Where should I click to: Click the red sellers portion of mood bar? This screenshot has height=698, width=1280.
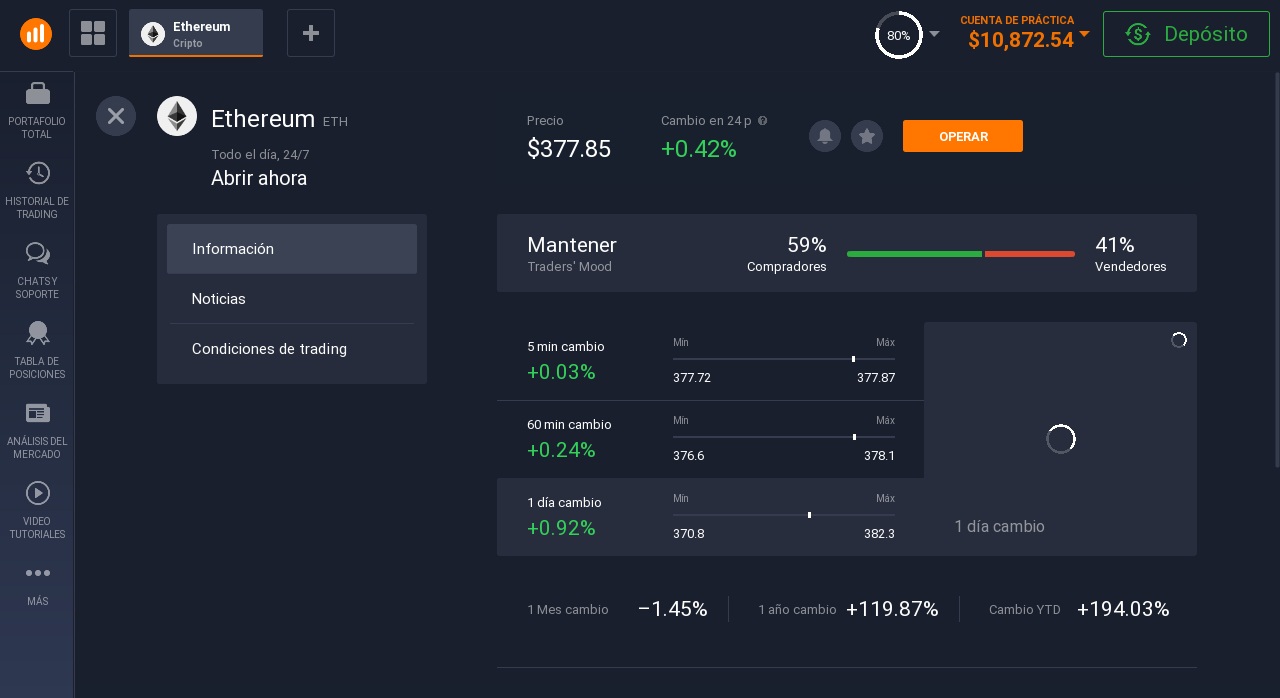pyautogui.click(x=1030, y=254)
